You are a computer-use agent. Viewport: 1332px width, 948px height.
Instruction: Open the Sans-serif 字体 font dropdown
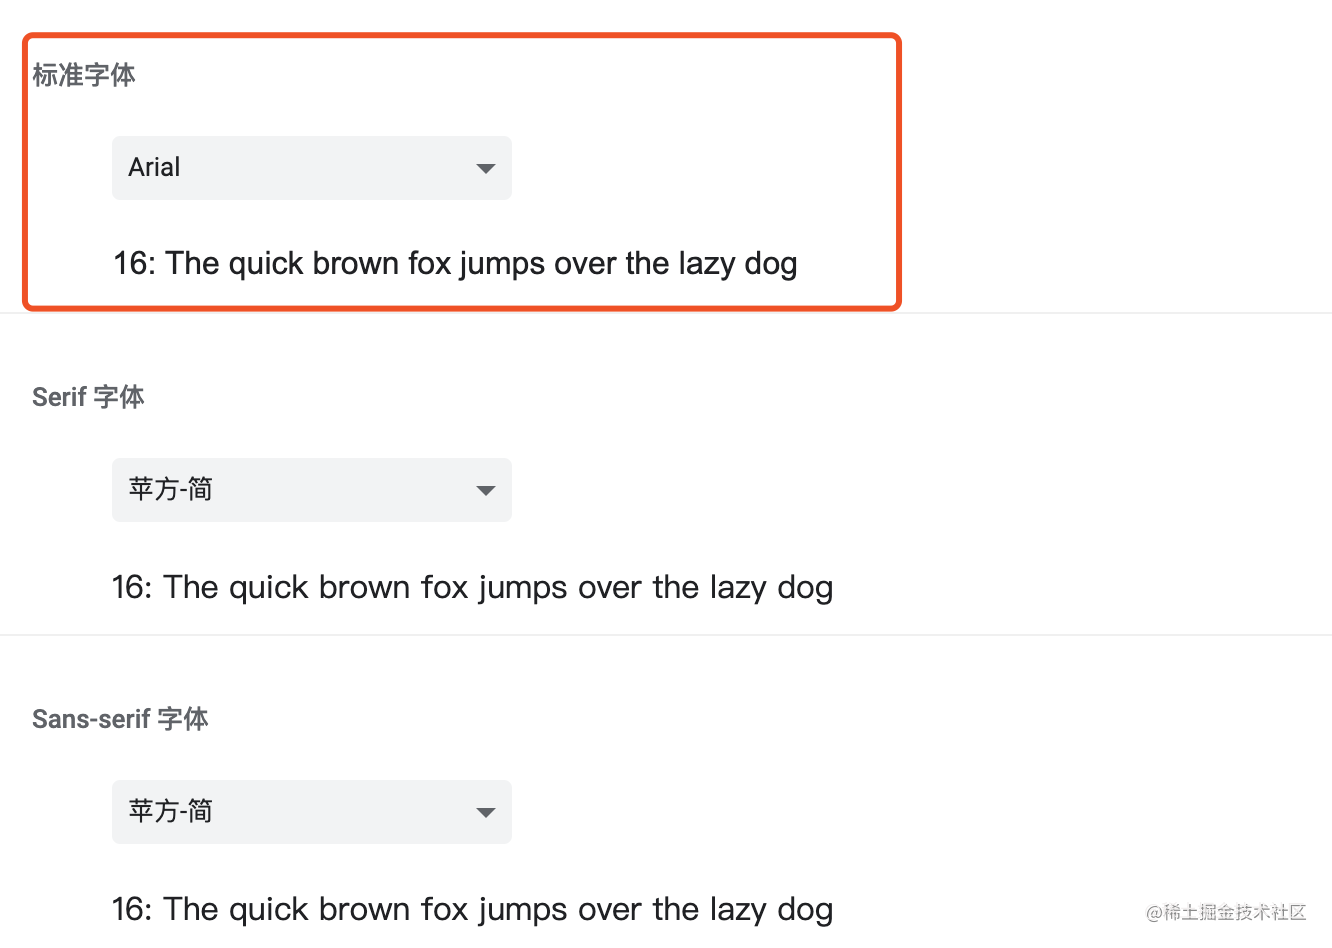pos(312,812)
